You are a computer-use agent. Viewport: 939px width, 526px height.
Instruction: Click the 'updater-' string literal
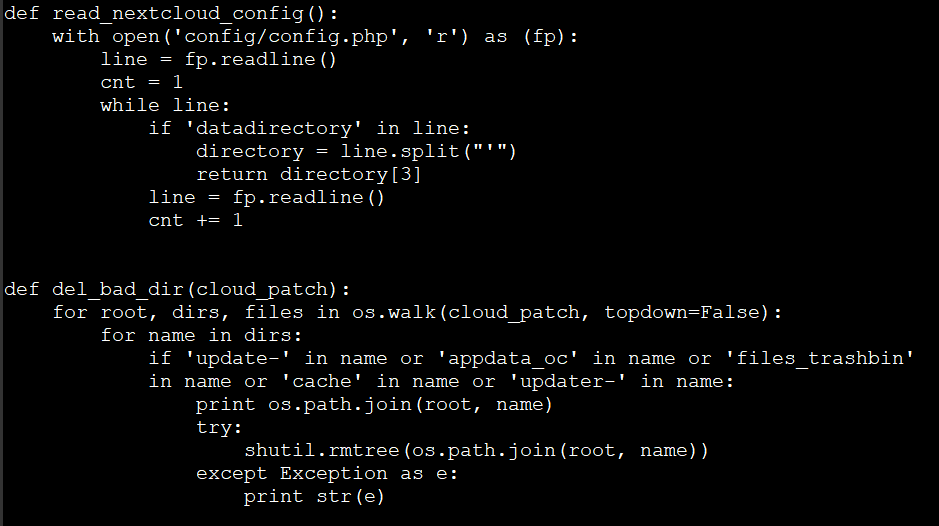tap(568, 381)
